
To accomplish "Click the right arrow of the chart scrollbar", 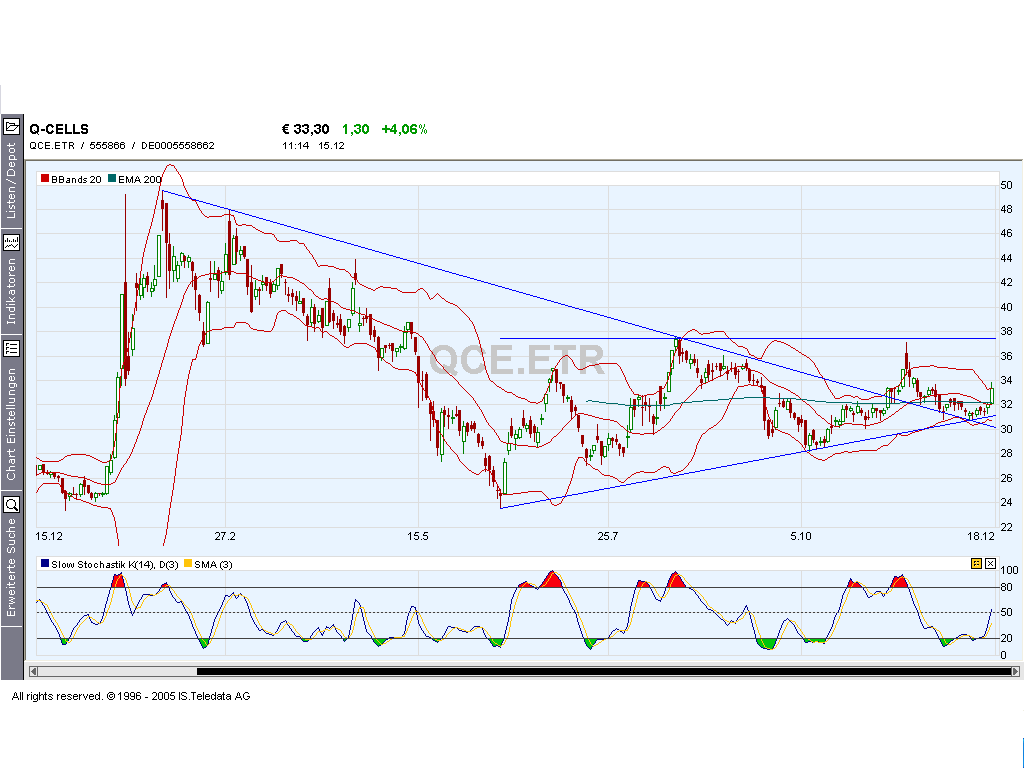I will pos(1016,671).
